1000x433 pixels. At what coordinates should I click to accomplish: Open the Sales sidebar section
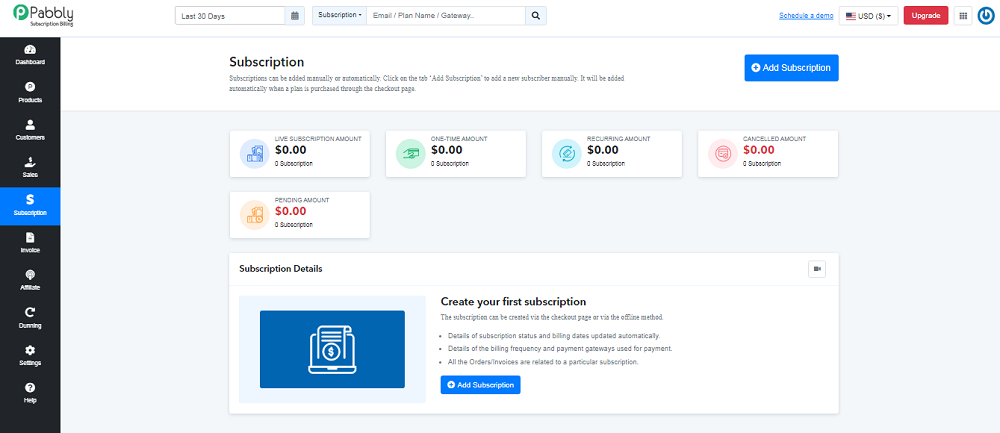30,168
